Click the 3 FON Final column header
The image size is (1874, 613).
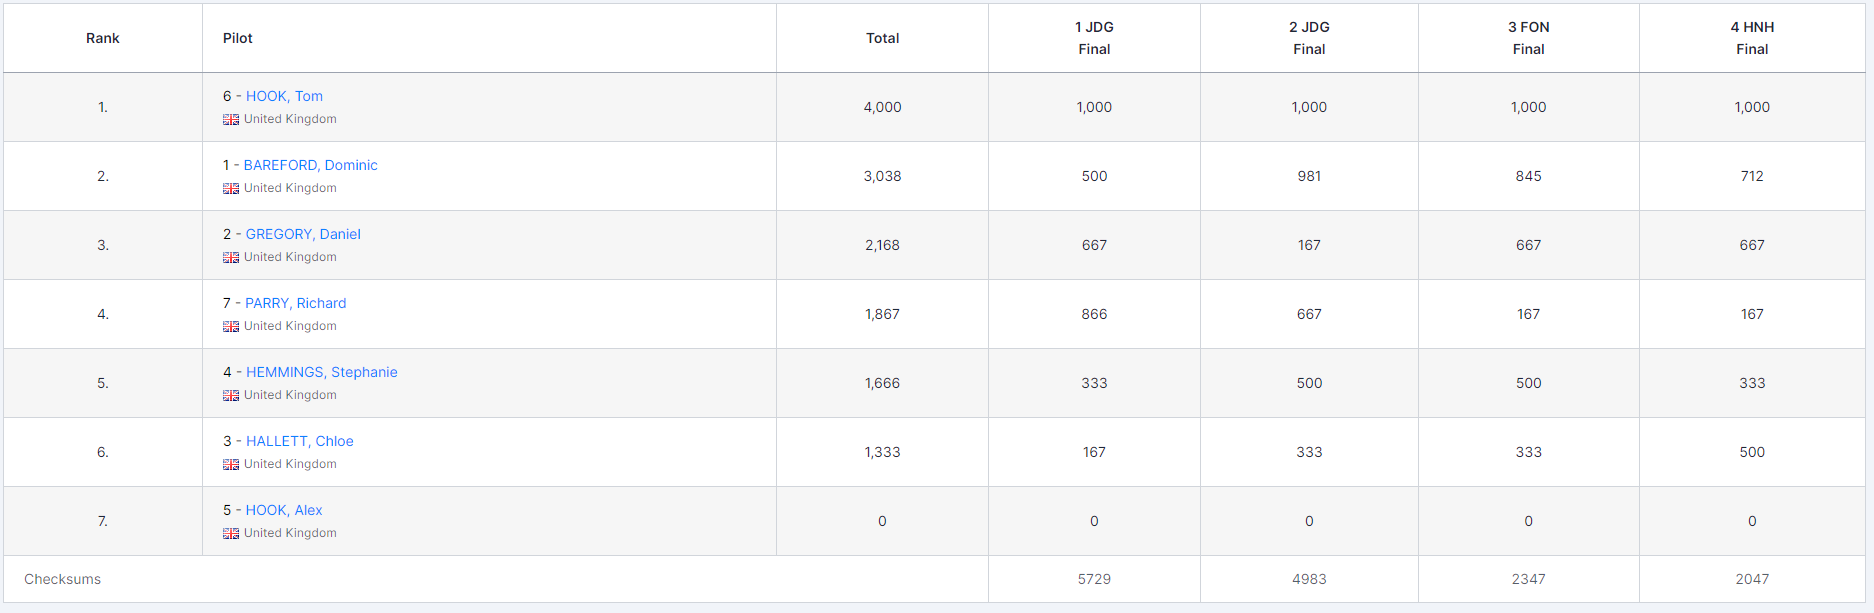(x=1528, y=38)
